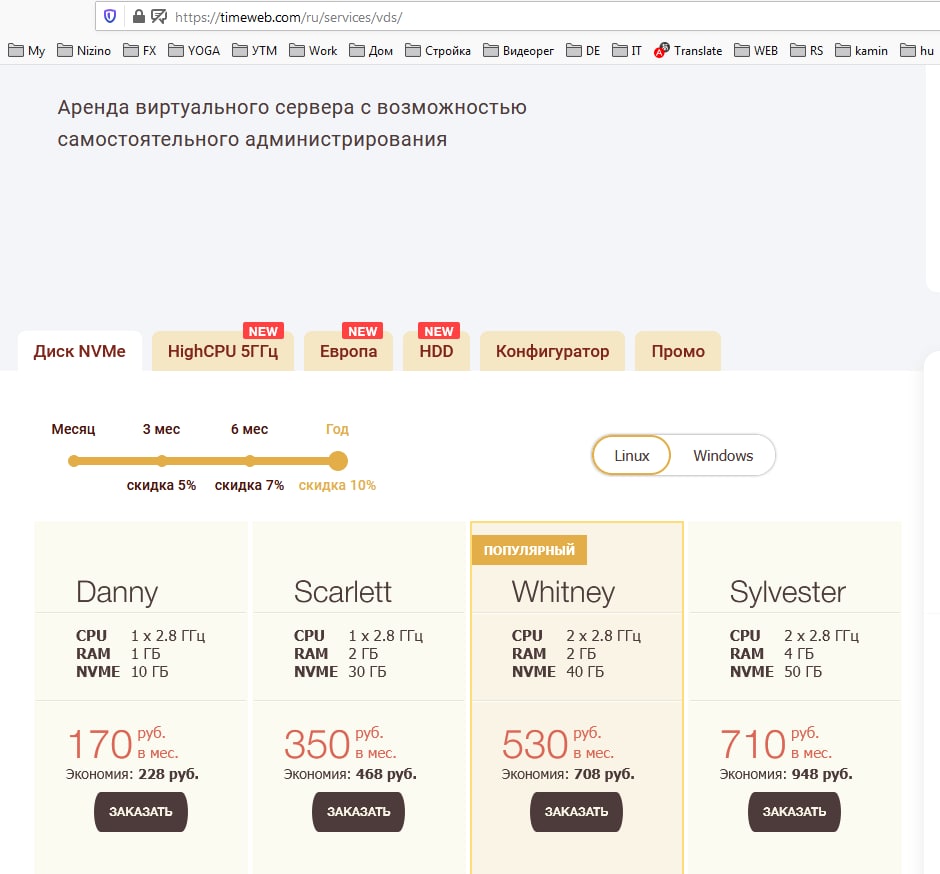Click the permissions icon beside the padlock
940x874 pixels.
point(159,16)
